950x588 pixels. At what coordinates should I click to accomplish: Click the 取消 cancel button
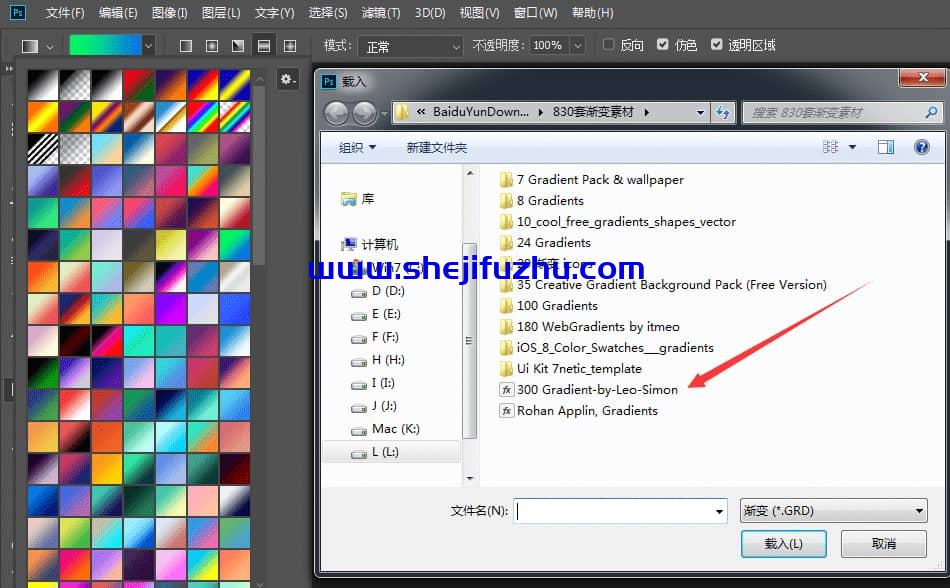pyautogui.click(x=883, y=544)
